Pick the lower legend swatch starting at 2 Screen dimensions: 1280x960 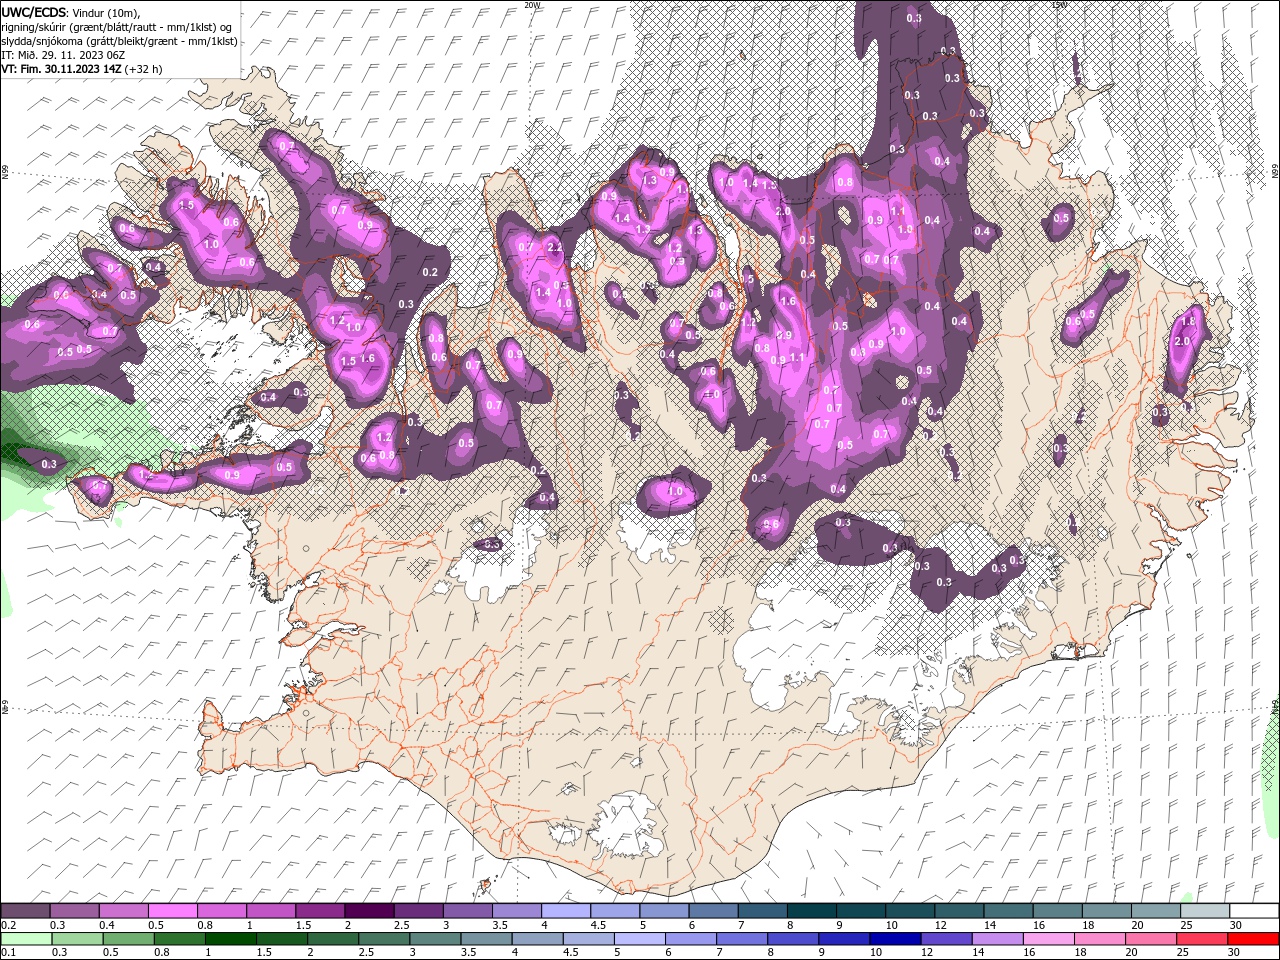coord(332,938)
